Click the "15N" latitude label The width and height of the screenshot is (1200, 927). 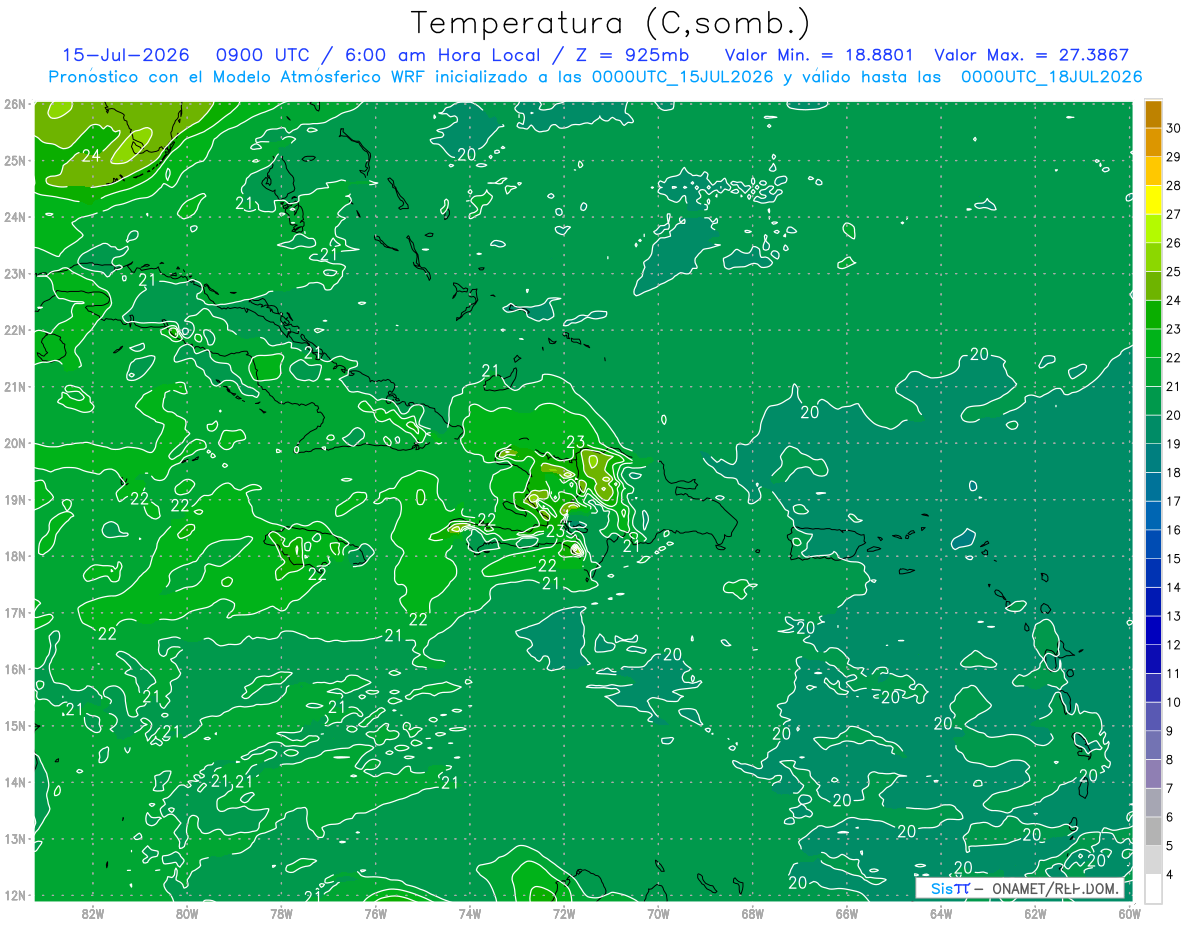click(x=15, y=725)
